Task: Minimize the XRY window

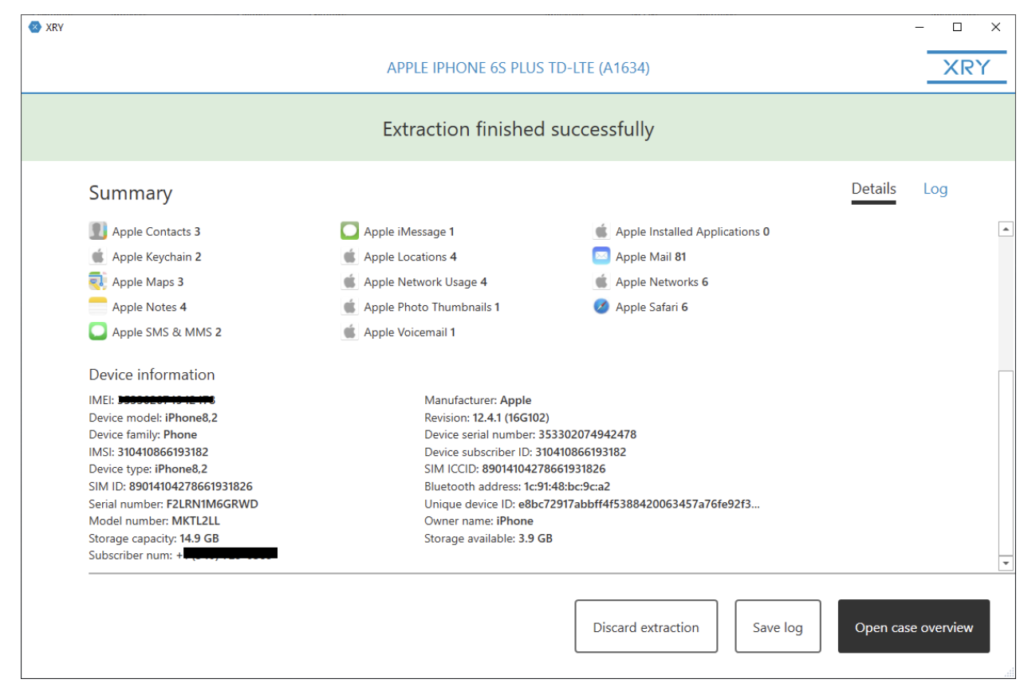Action: tap(920, 27)
